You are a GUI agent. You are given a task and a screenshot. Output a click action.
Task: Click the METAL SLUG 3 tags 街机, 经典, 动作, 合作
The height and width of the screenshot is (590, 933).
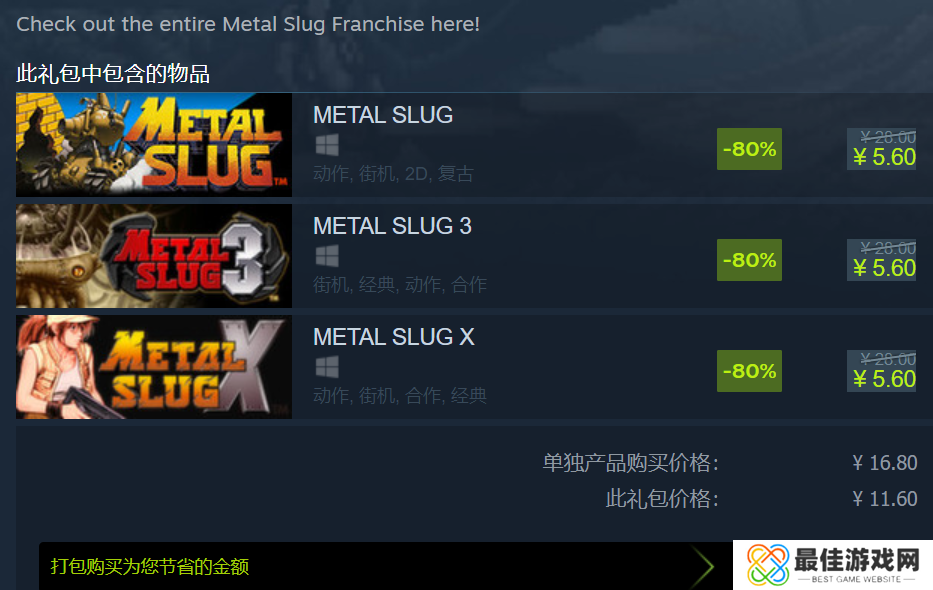tap(400, 285)
